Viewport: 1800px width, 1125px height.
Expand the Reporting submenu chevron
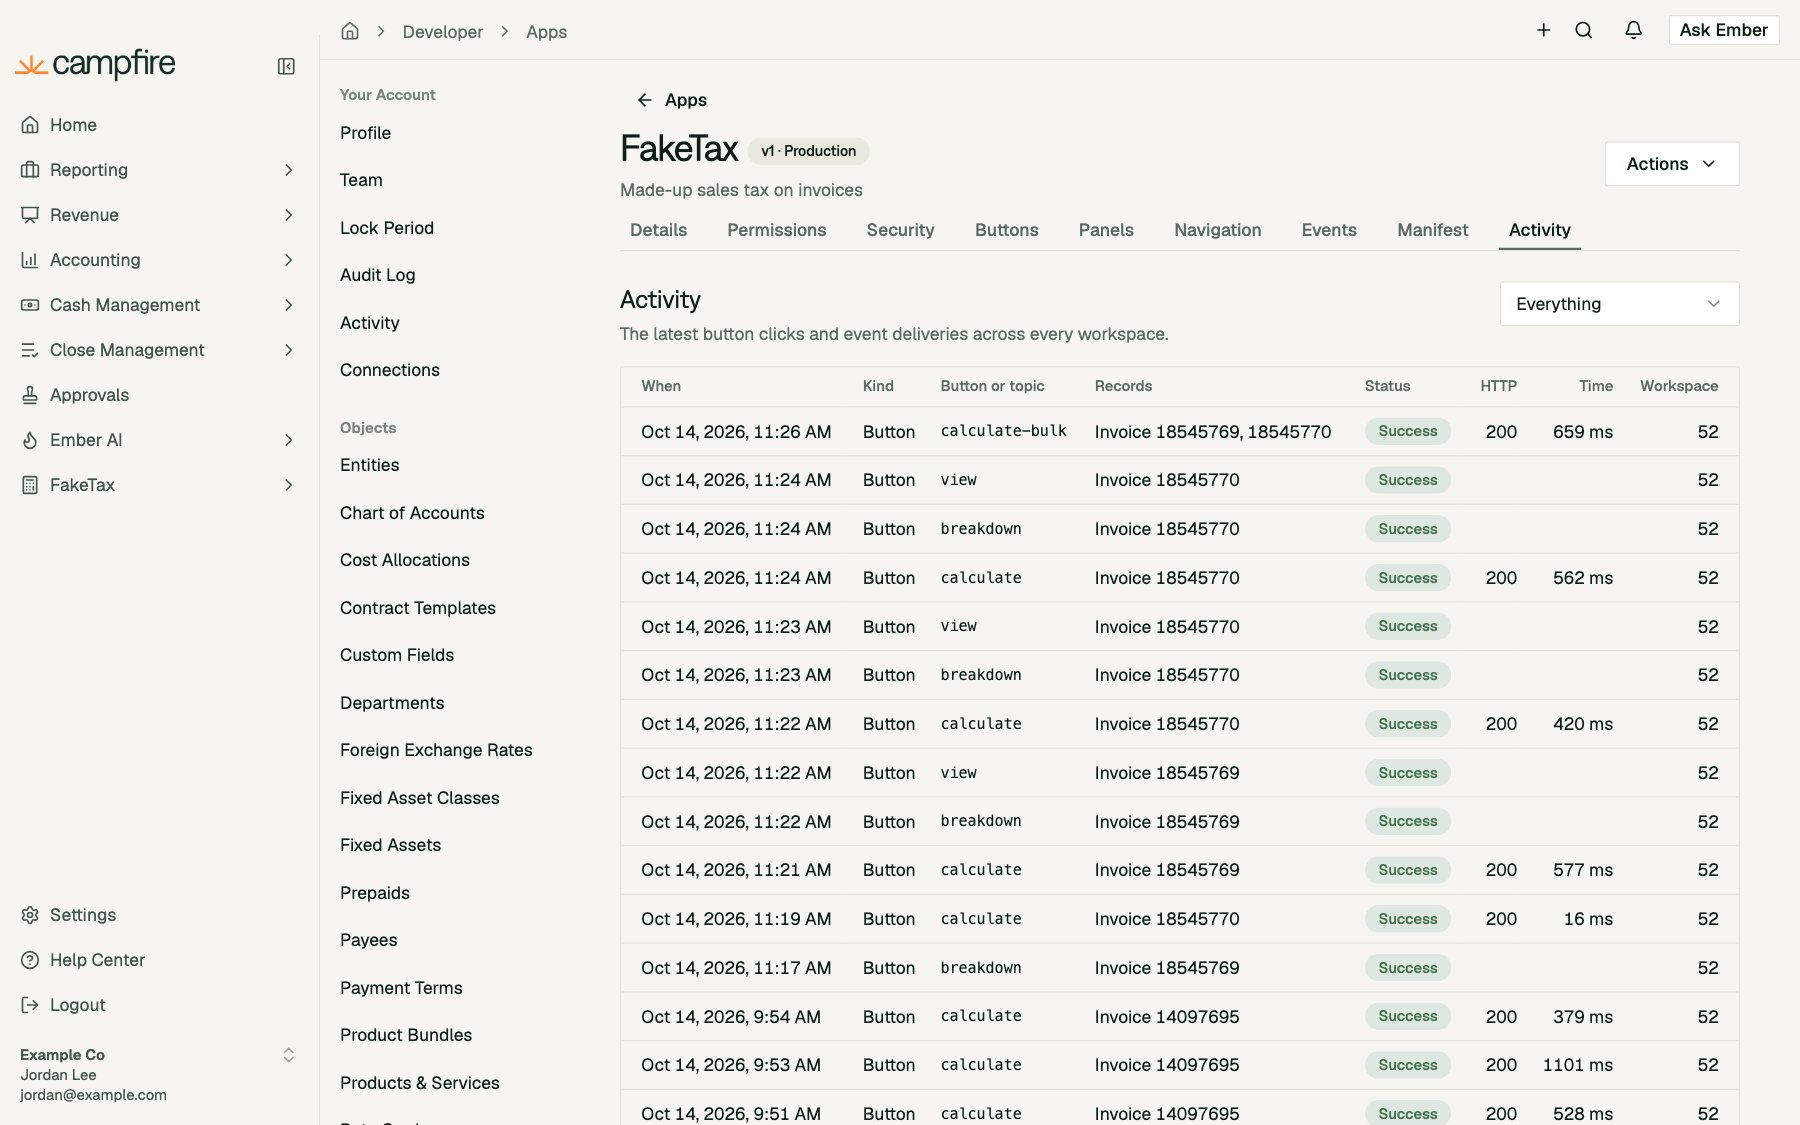(288, 170)
